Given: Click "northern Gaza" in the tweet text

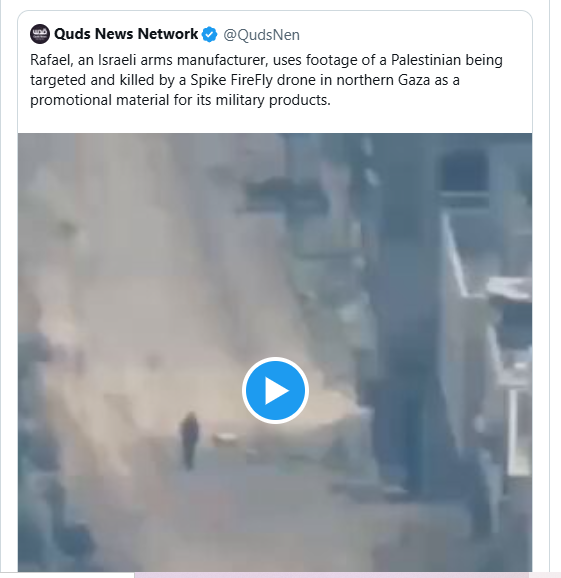Looking at the screenshot, I should point(383,80).
